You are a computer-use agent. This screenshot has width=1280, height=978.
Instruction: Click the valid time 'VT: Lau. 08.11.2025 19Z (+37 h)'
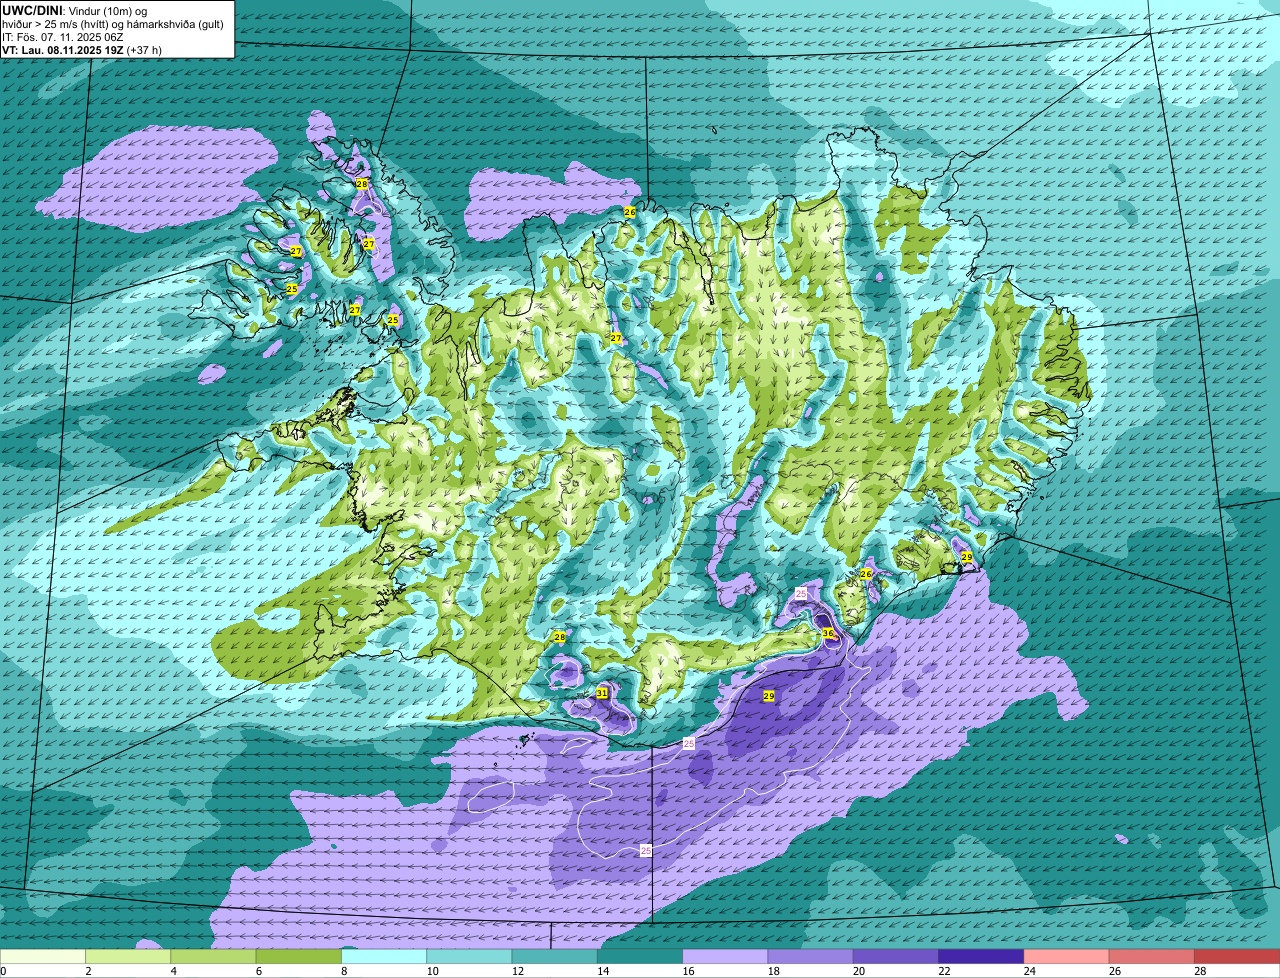coord(82,49)
